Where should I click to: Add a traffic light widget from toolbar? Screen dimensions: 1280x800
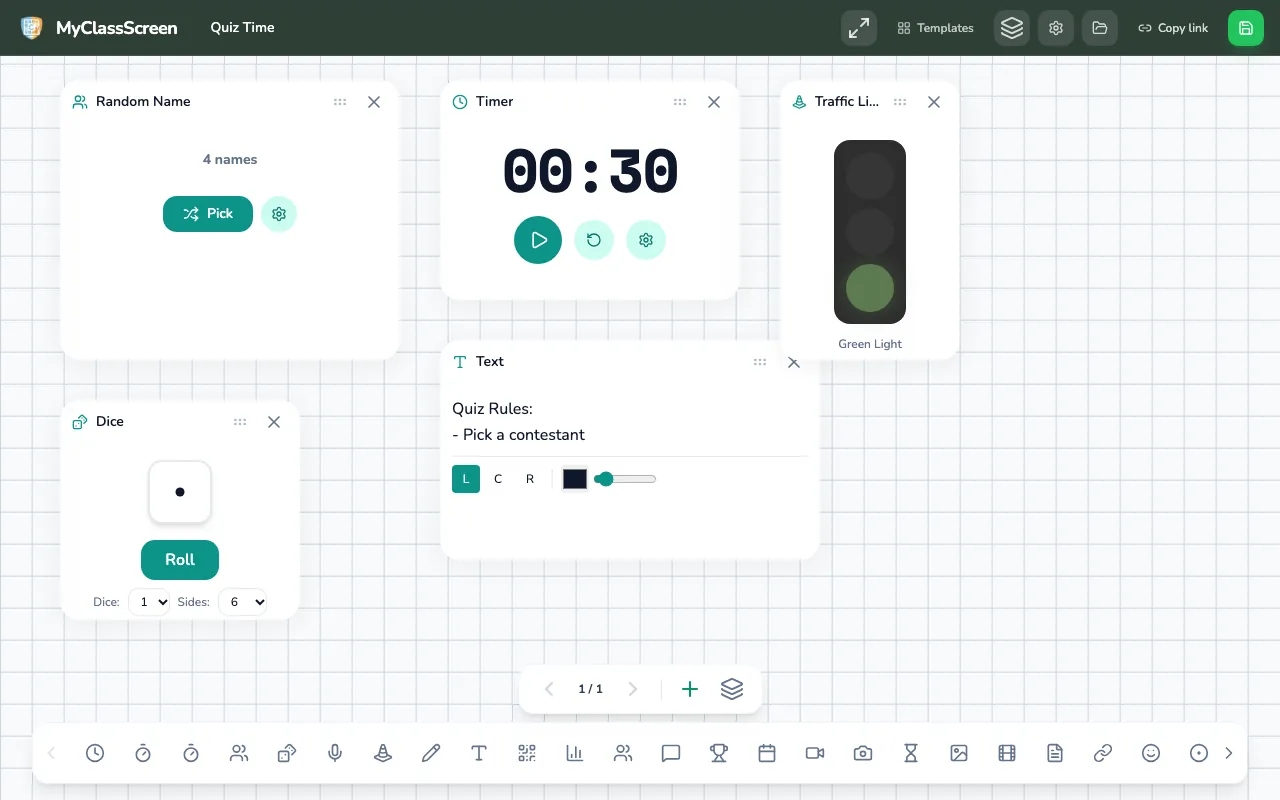tap(383, 753)
